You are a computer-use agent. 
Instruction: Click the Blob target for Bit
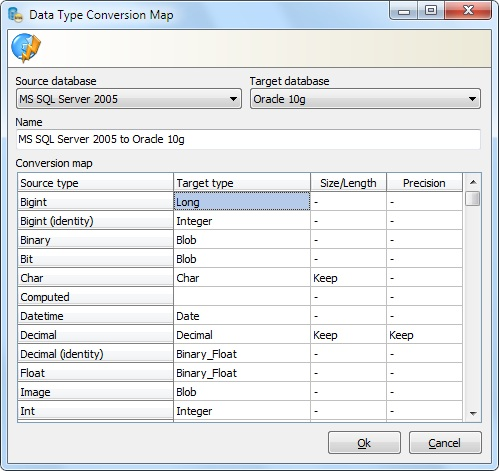pos(242,258)
